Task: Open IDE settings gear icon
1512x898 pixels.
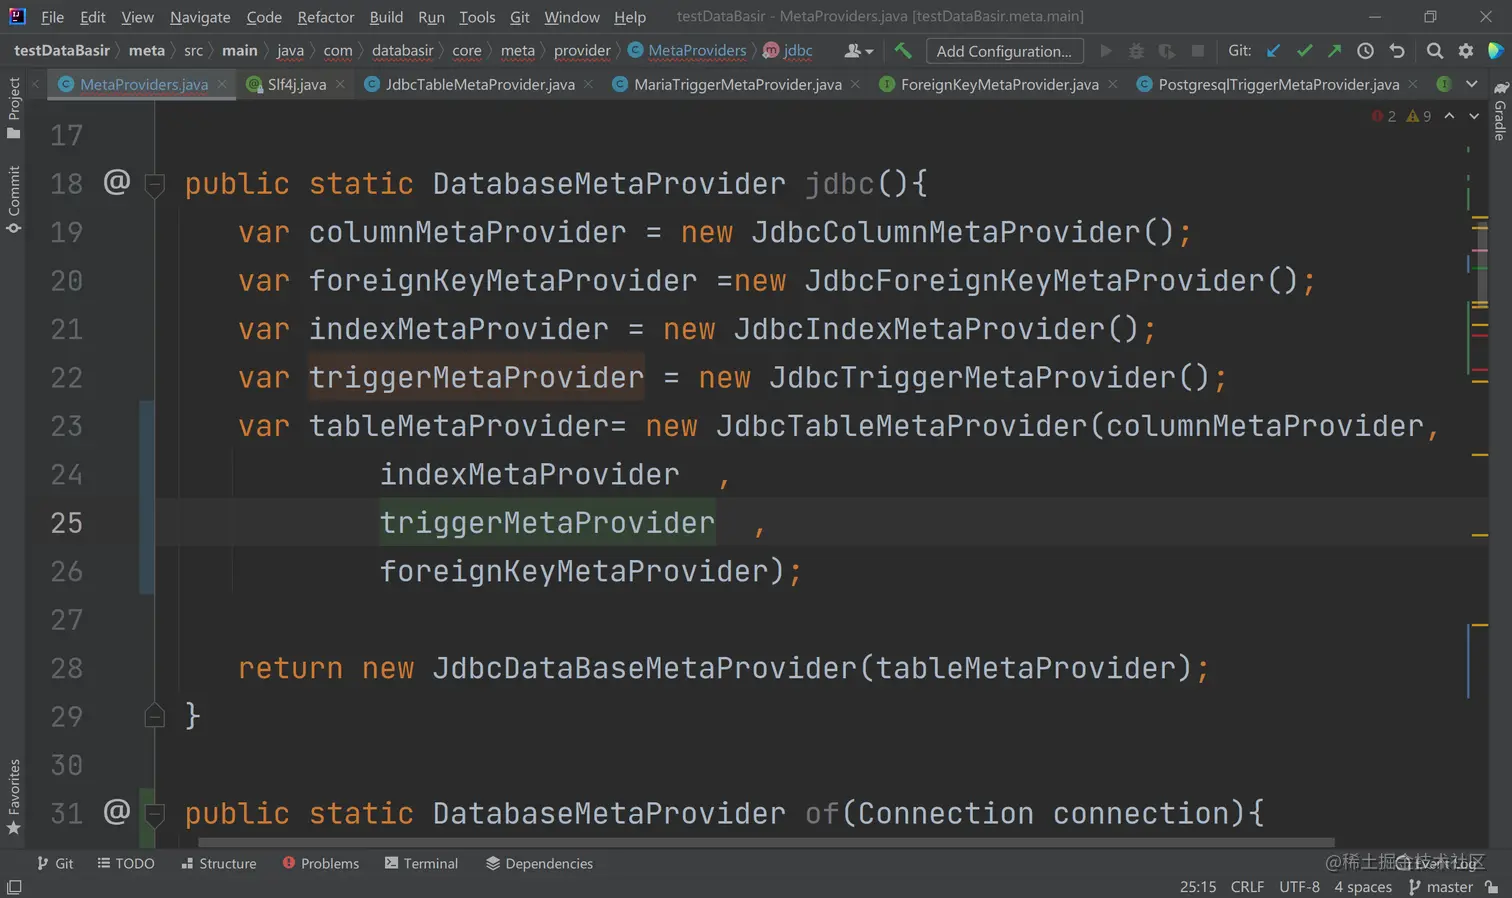Action: point(1466,50)
